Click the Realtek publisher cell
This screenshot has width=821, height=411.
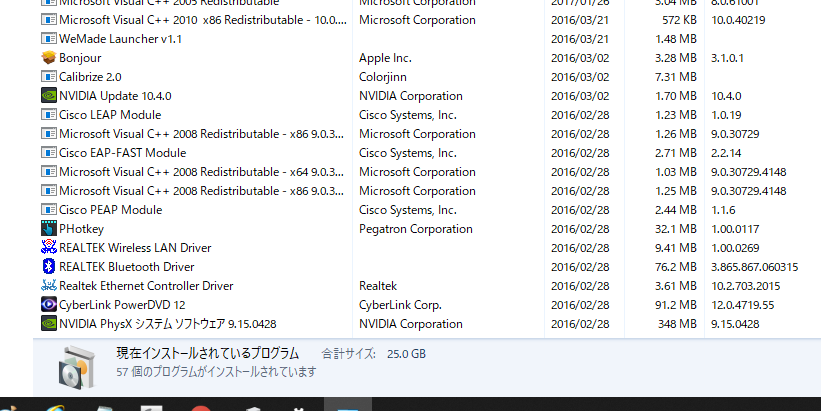point(378,286)
